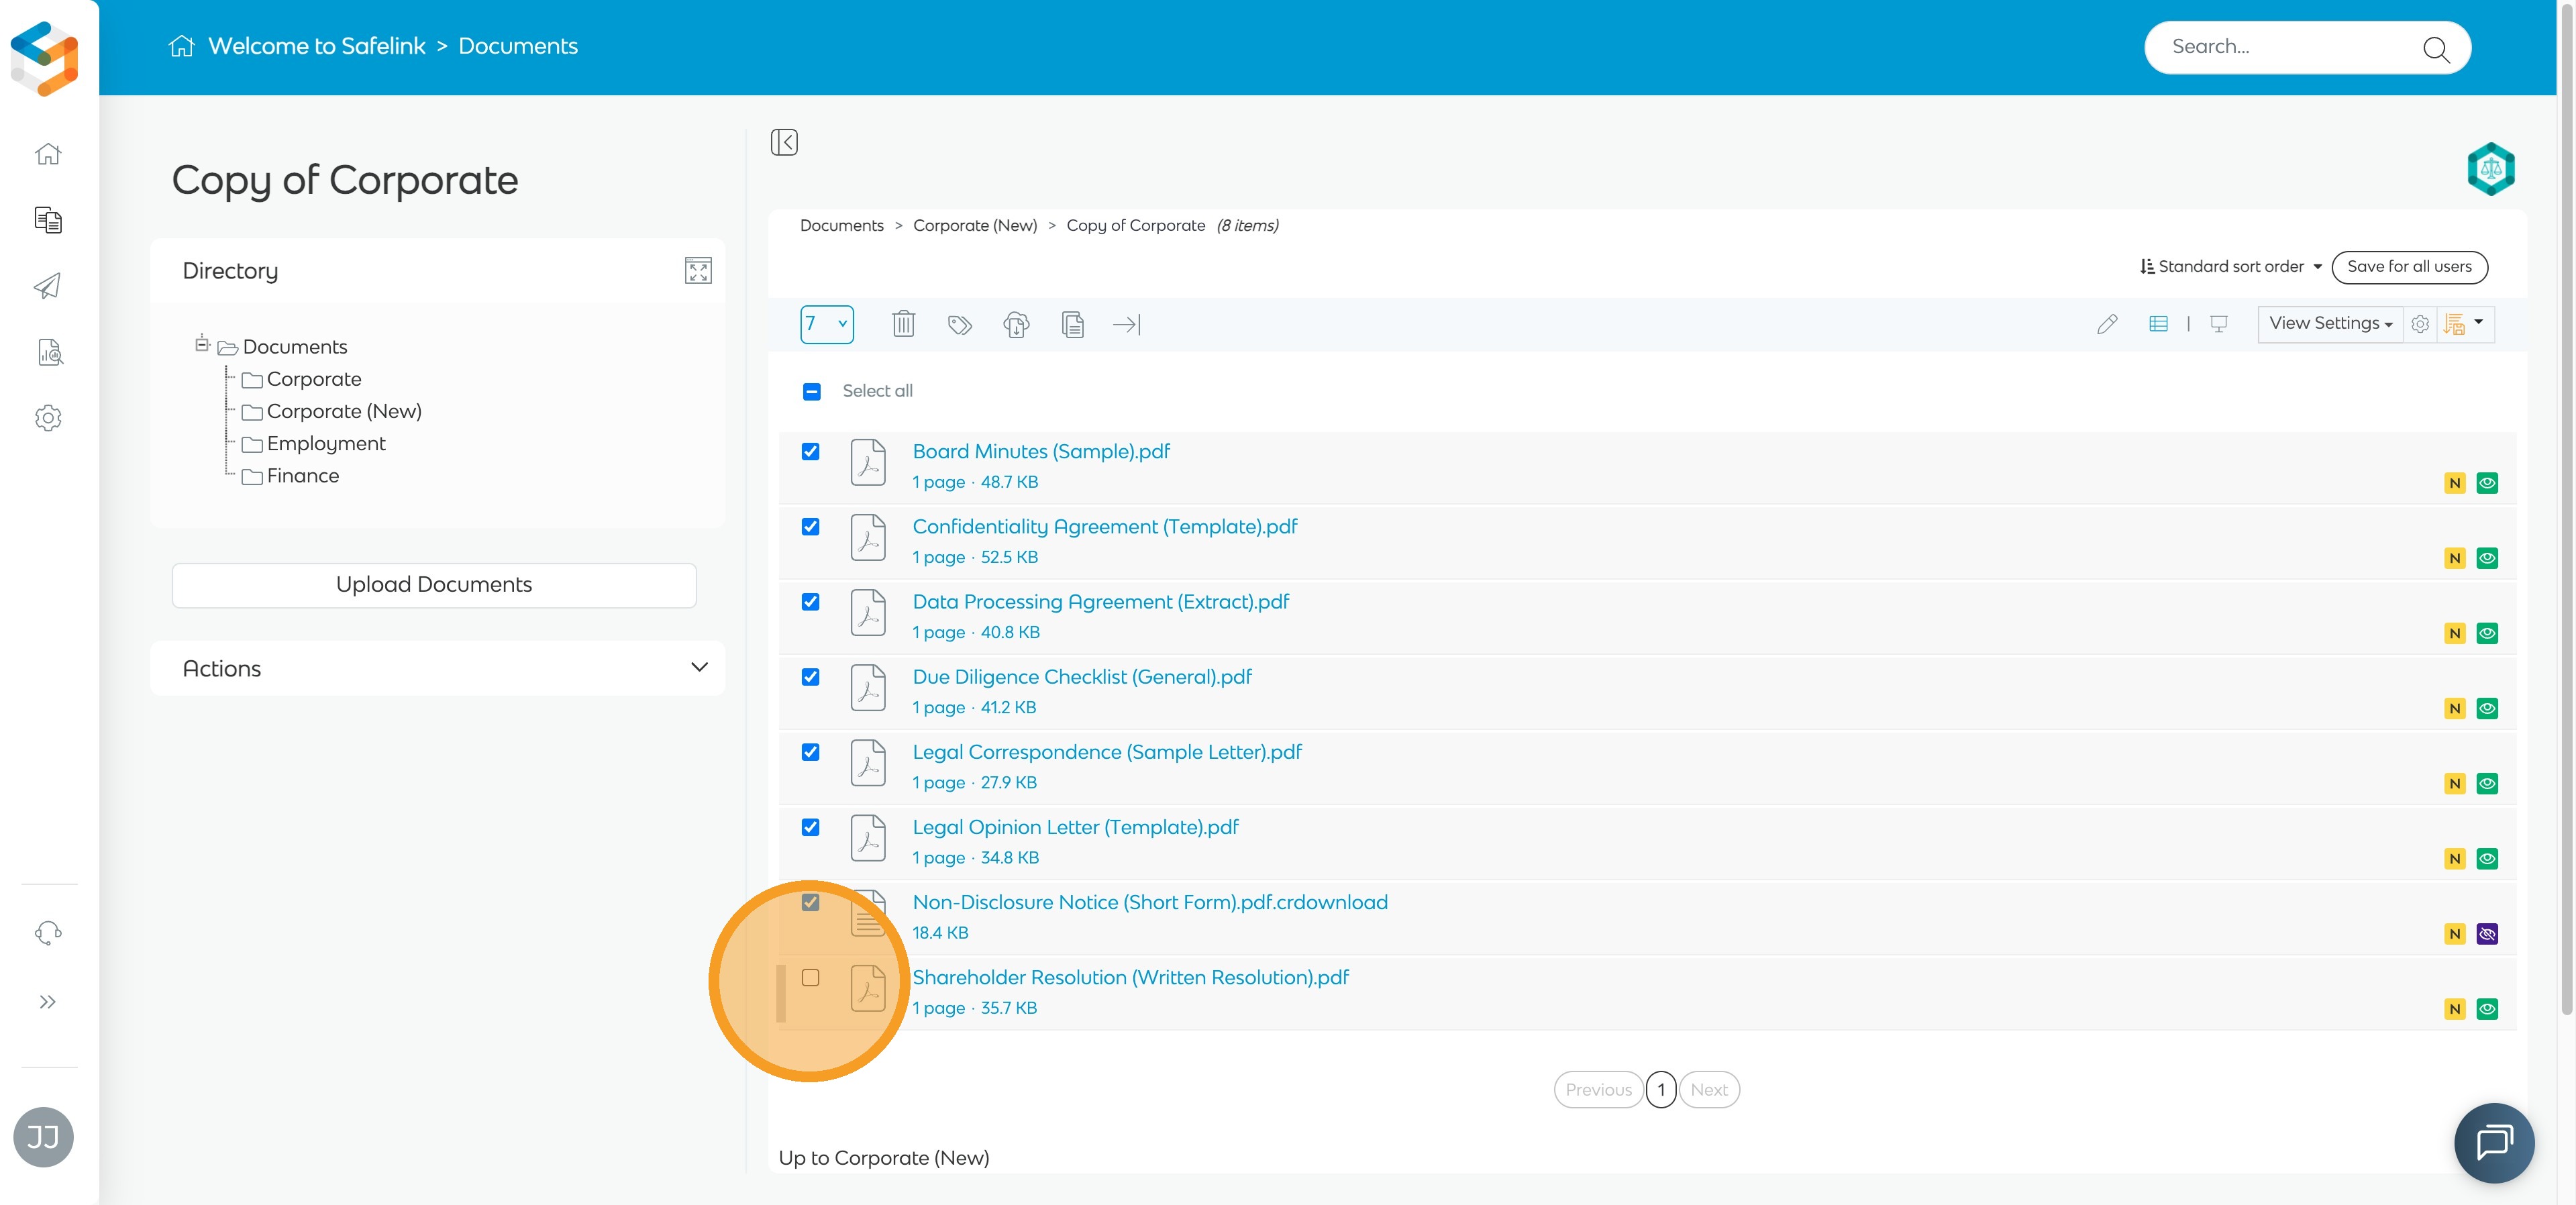Click the Upload Documents button
Screen dimensions: 2576x1205
click(x=434, y=585)
